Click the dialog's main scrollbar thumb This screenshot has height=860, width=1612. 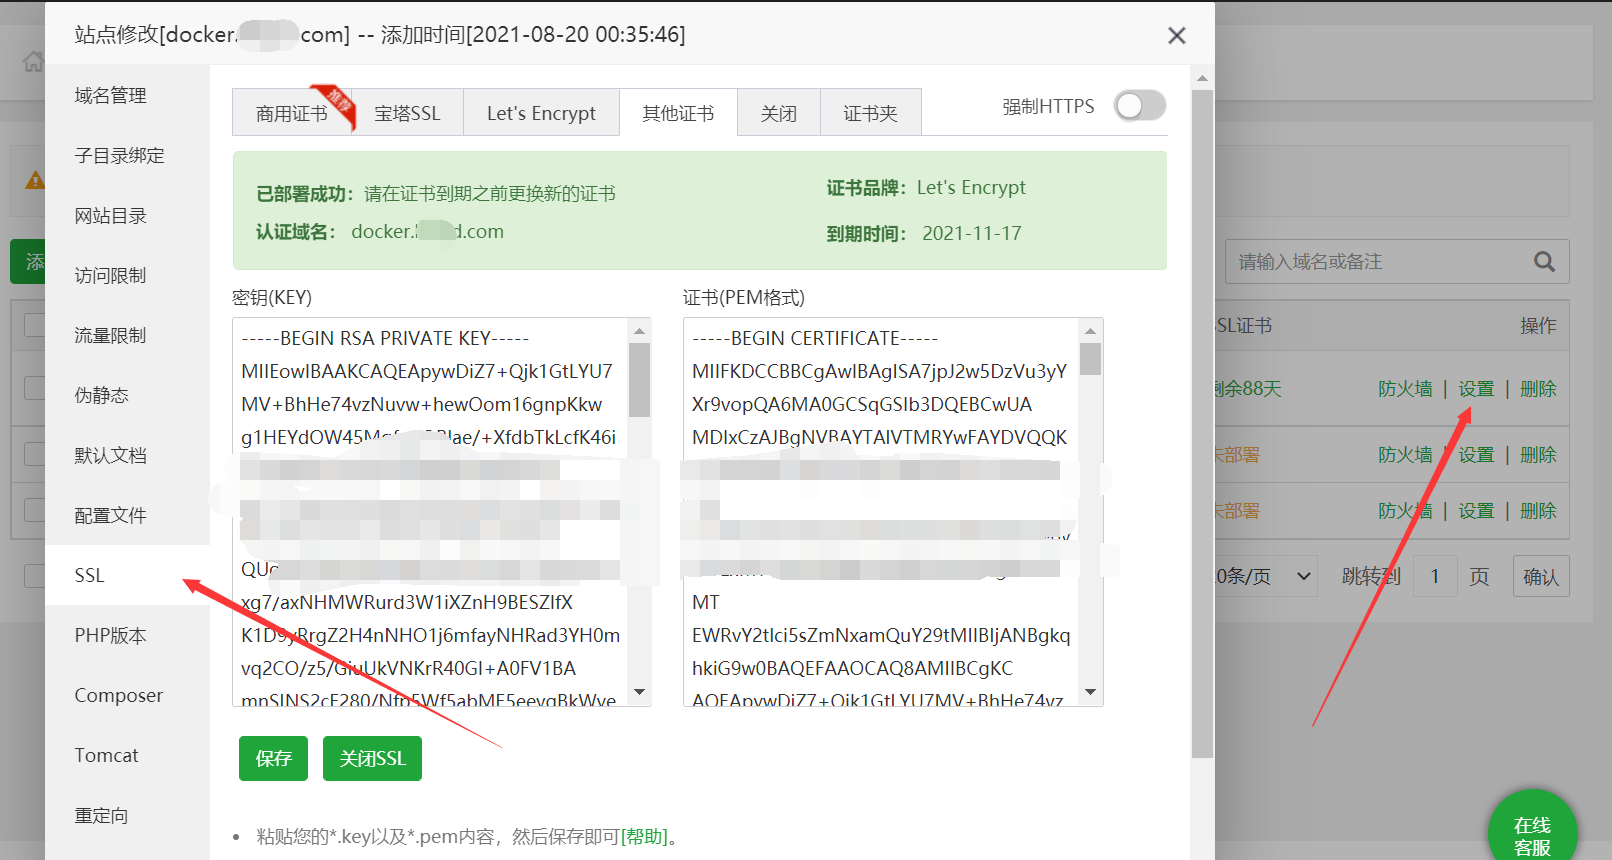[x=1202, y=424]
